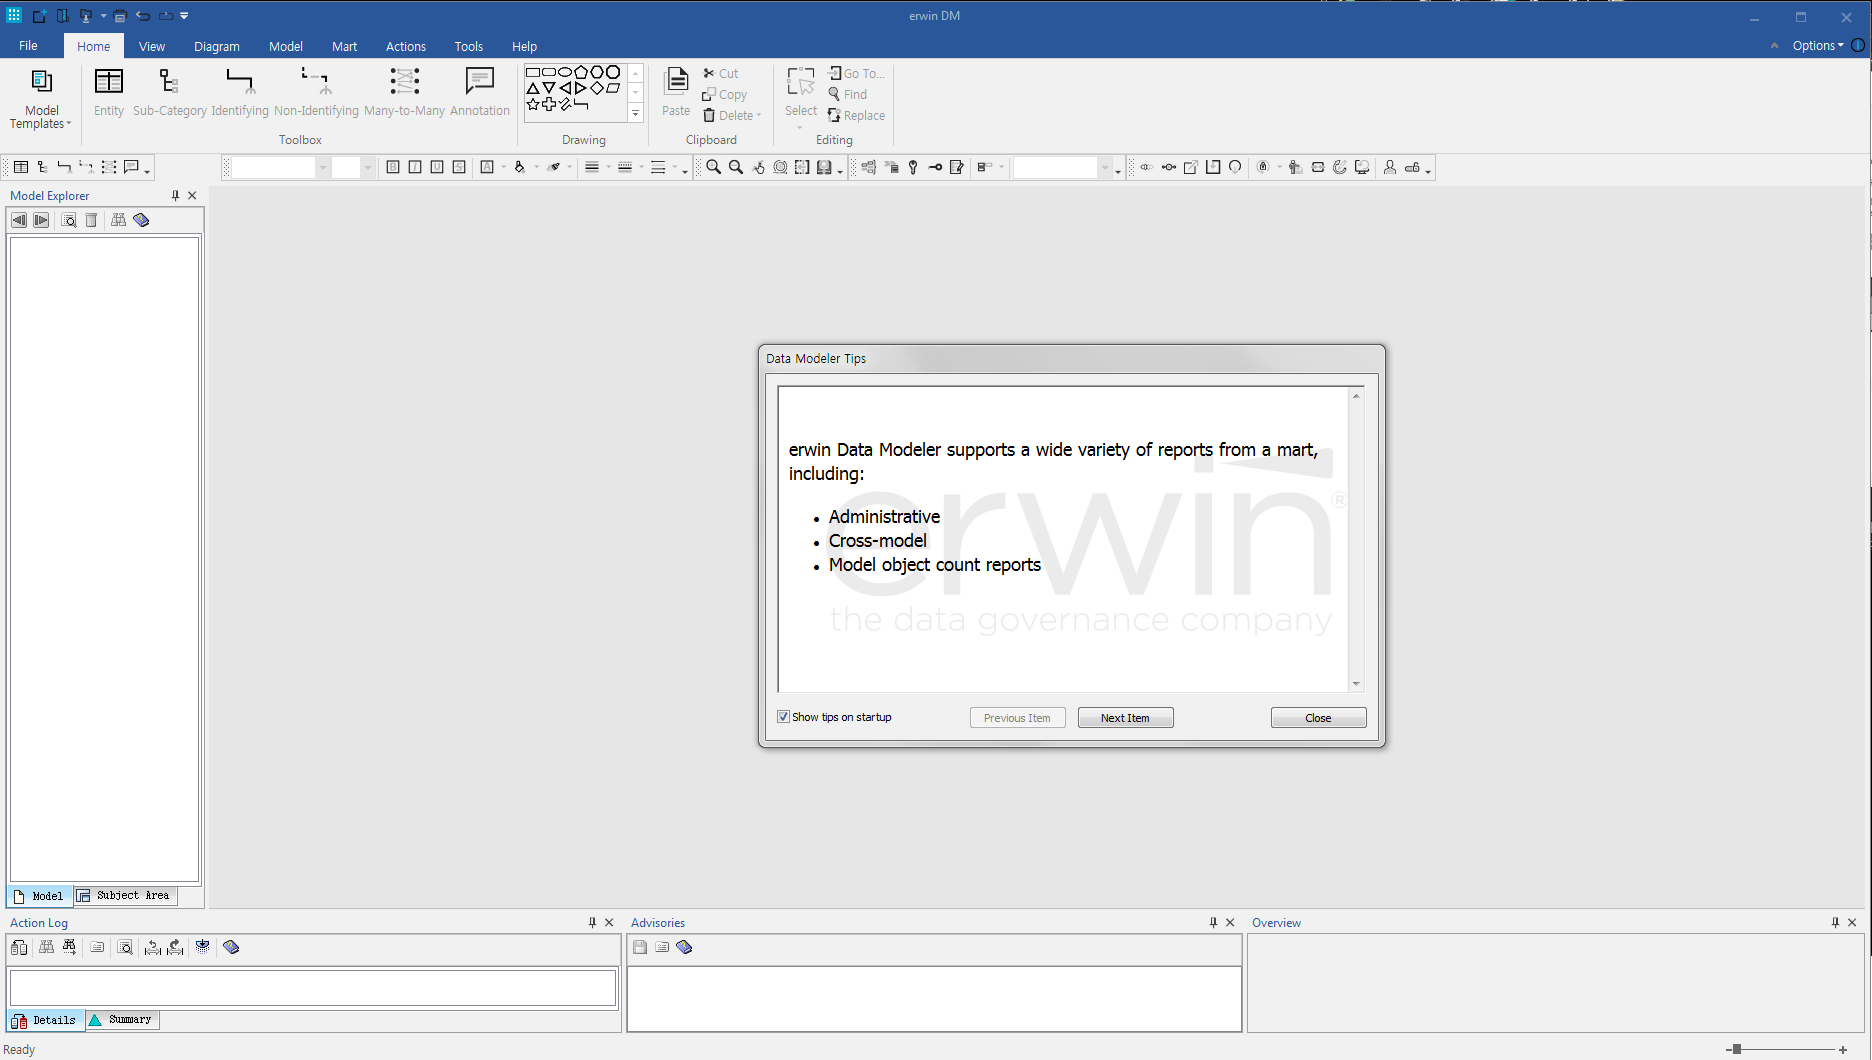1872x1060 pixels.
Task: Click the Bold formatting button
Action: 393,167
